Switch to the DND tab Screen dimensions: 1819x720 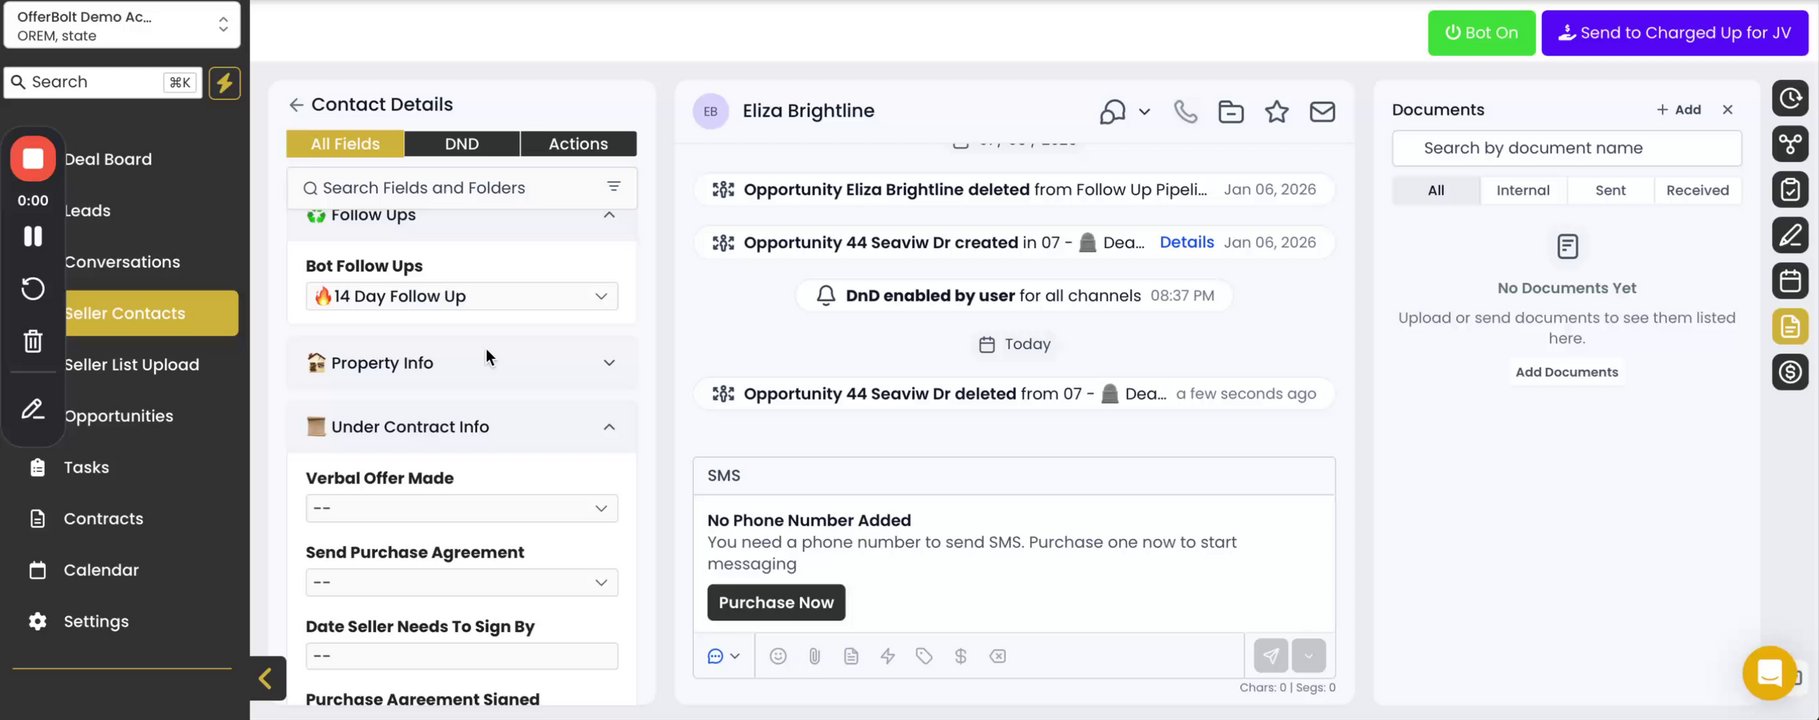coord(462,144)
